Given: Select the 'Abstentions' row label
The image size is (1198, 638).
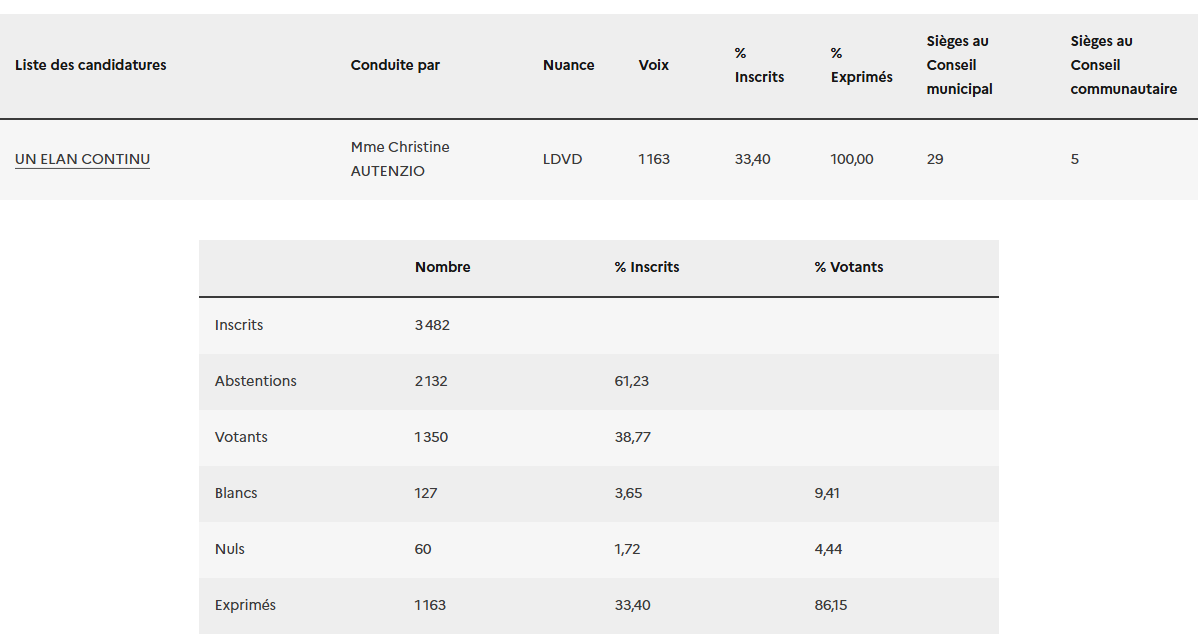Looking at the screenshot, I should coord(255,381).
